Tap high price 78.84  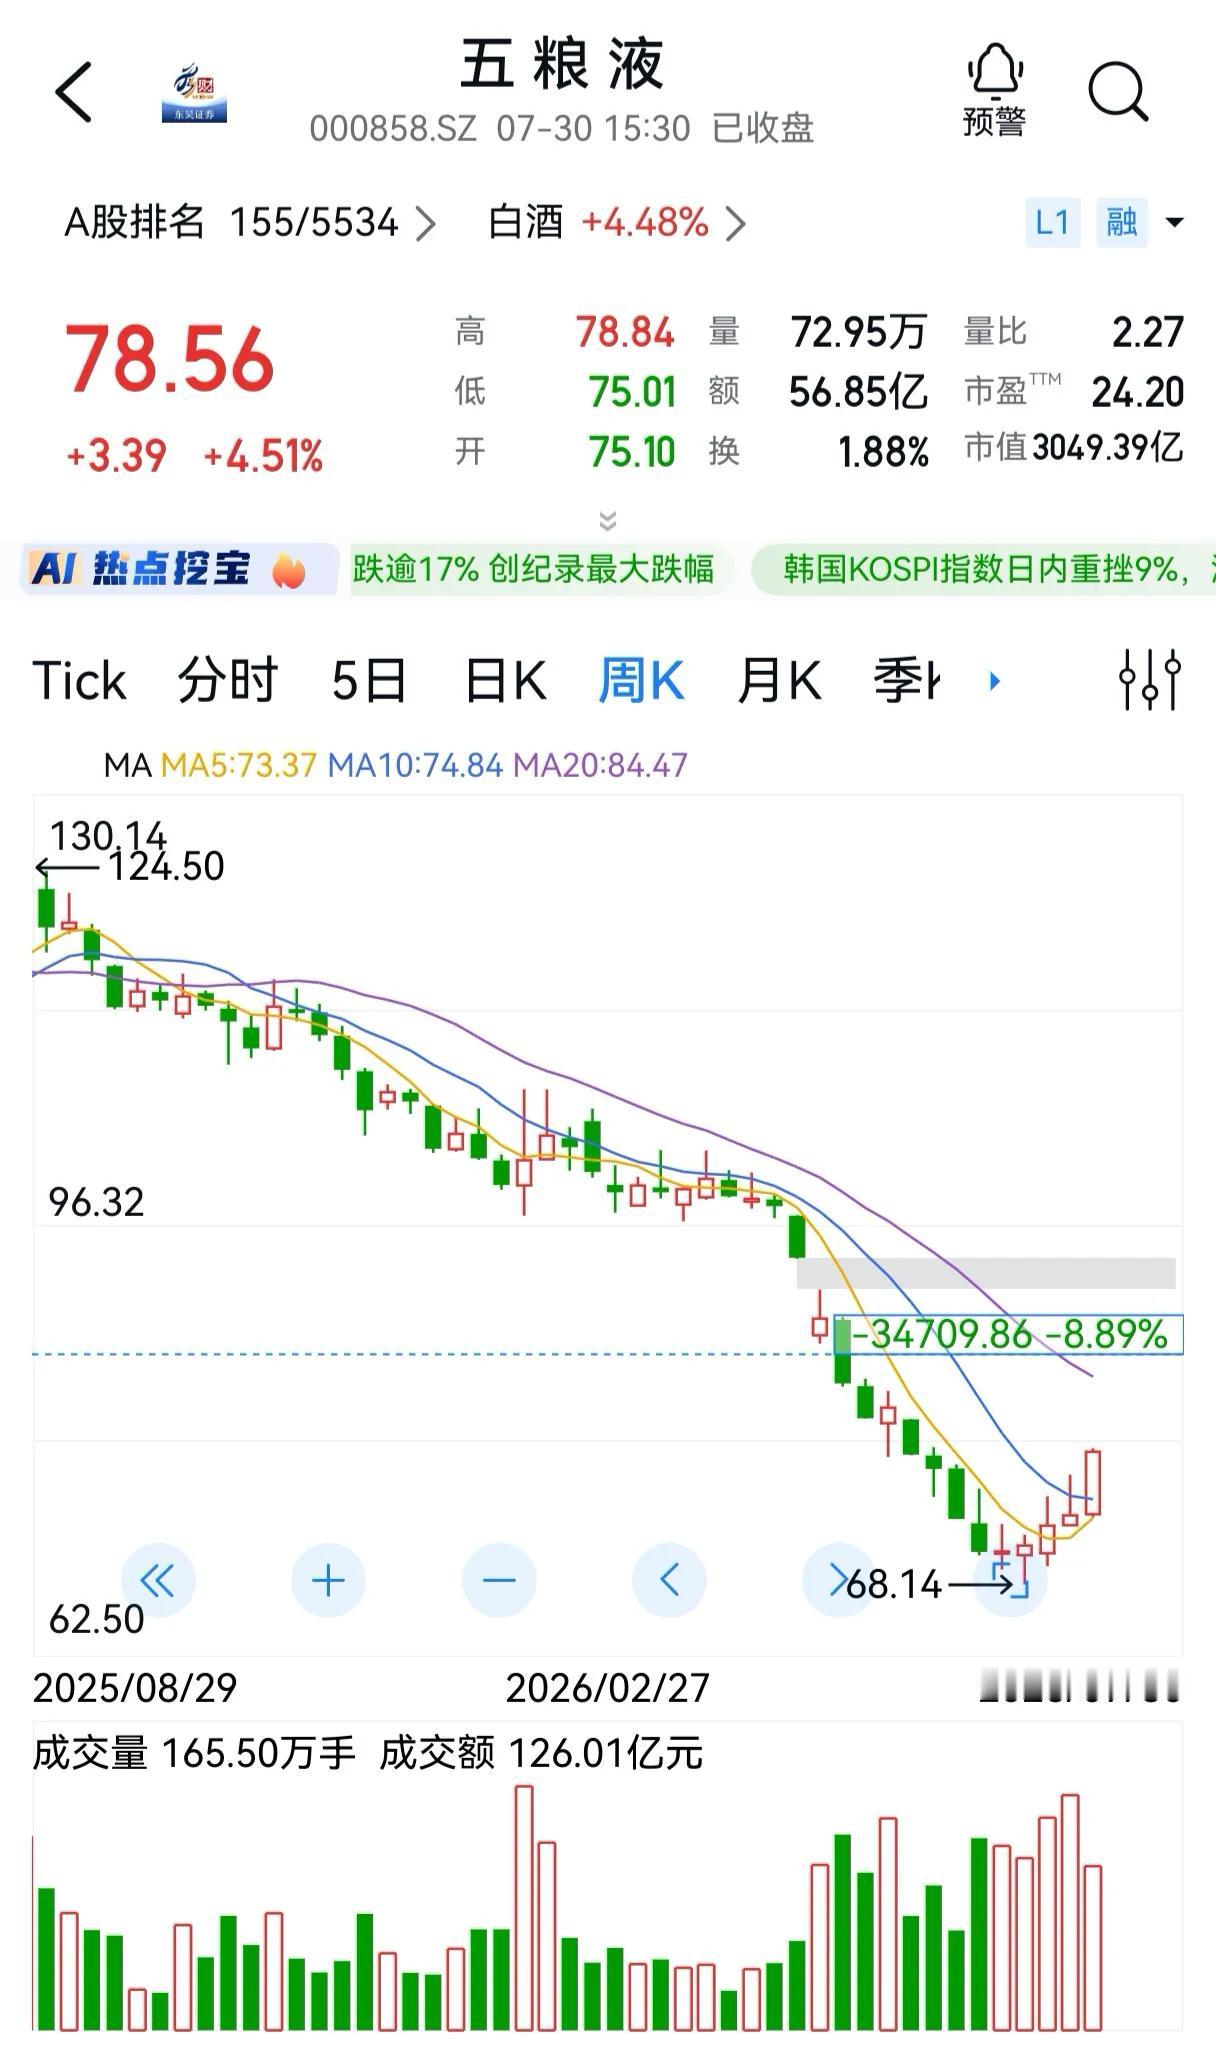(x=625, y=332)
